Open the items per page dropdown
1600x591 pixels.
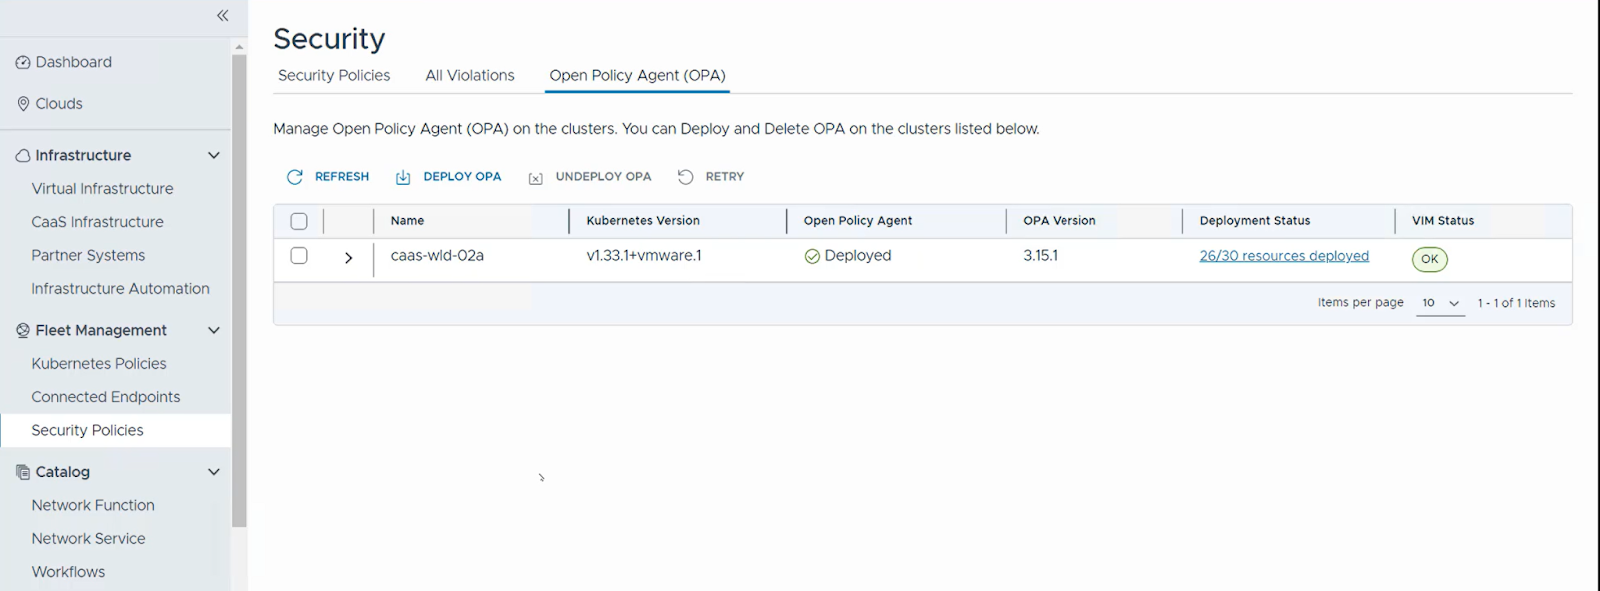pyautogui.click(x=1441, y=303)
